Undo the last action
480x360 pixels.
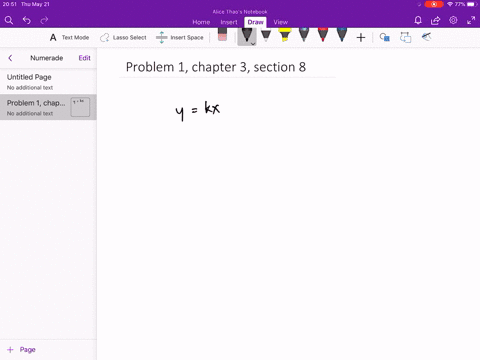27,20
